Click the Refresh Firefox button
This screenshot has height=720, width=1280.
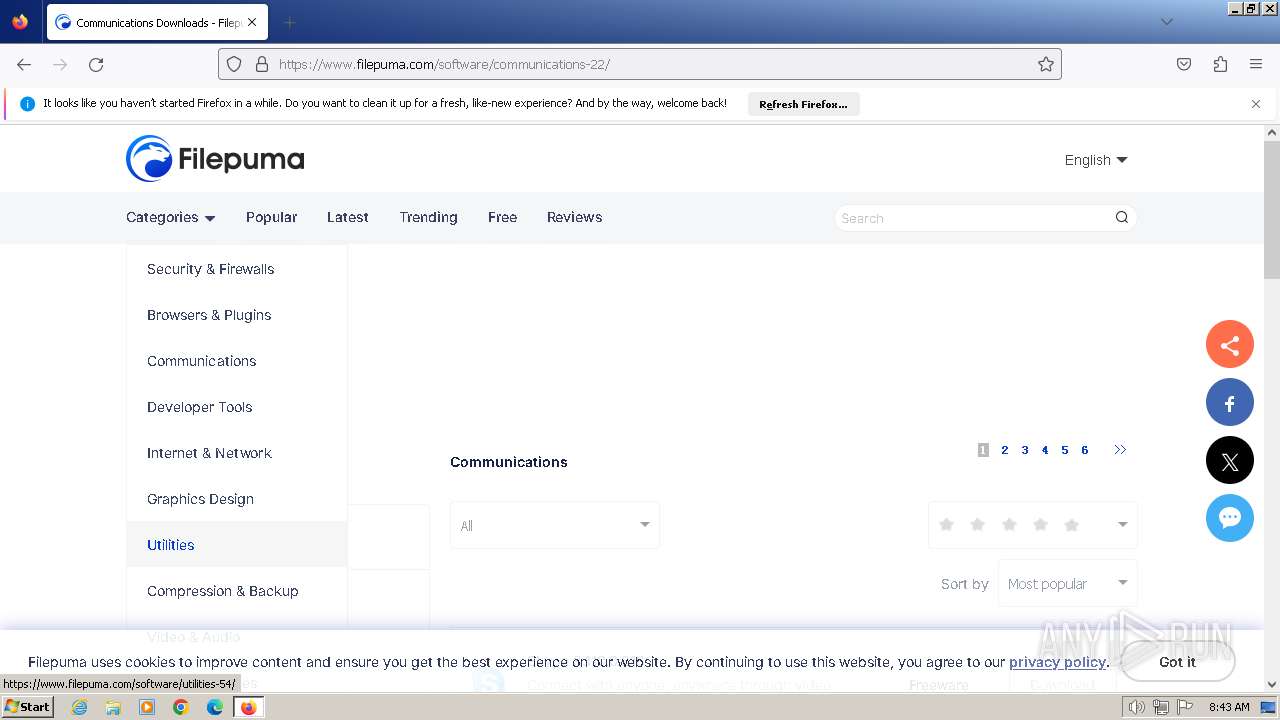[x=803, y=104]
